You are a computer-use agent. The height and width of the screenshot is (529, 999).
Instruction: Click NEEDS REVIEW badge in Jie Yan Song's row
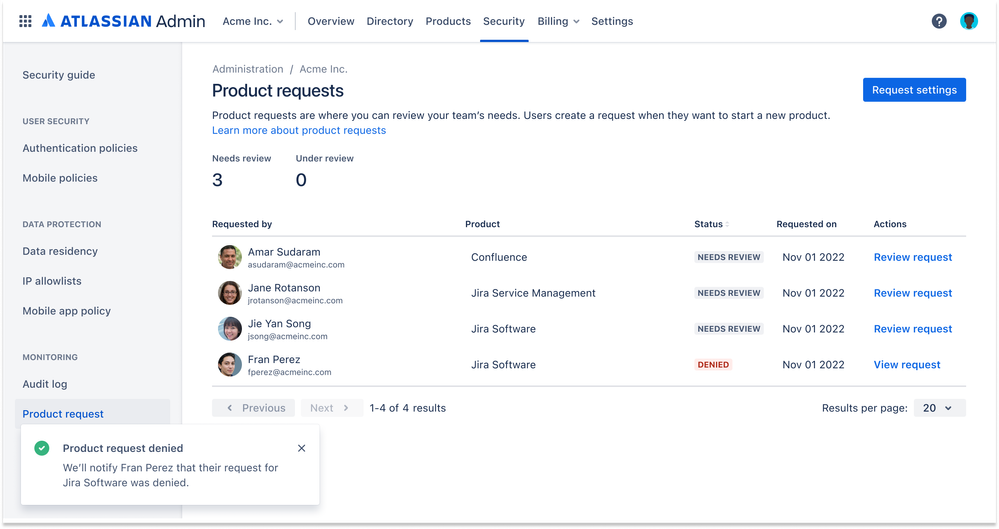(729, 329)
